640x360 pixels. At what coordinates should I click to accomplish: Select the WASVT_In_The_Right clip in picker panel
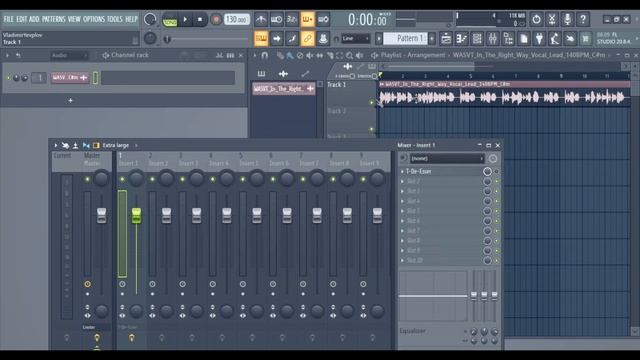click(284, 89)
